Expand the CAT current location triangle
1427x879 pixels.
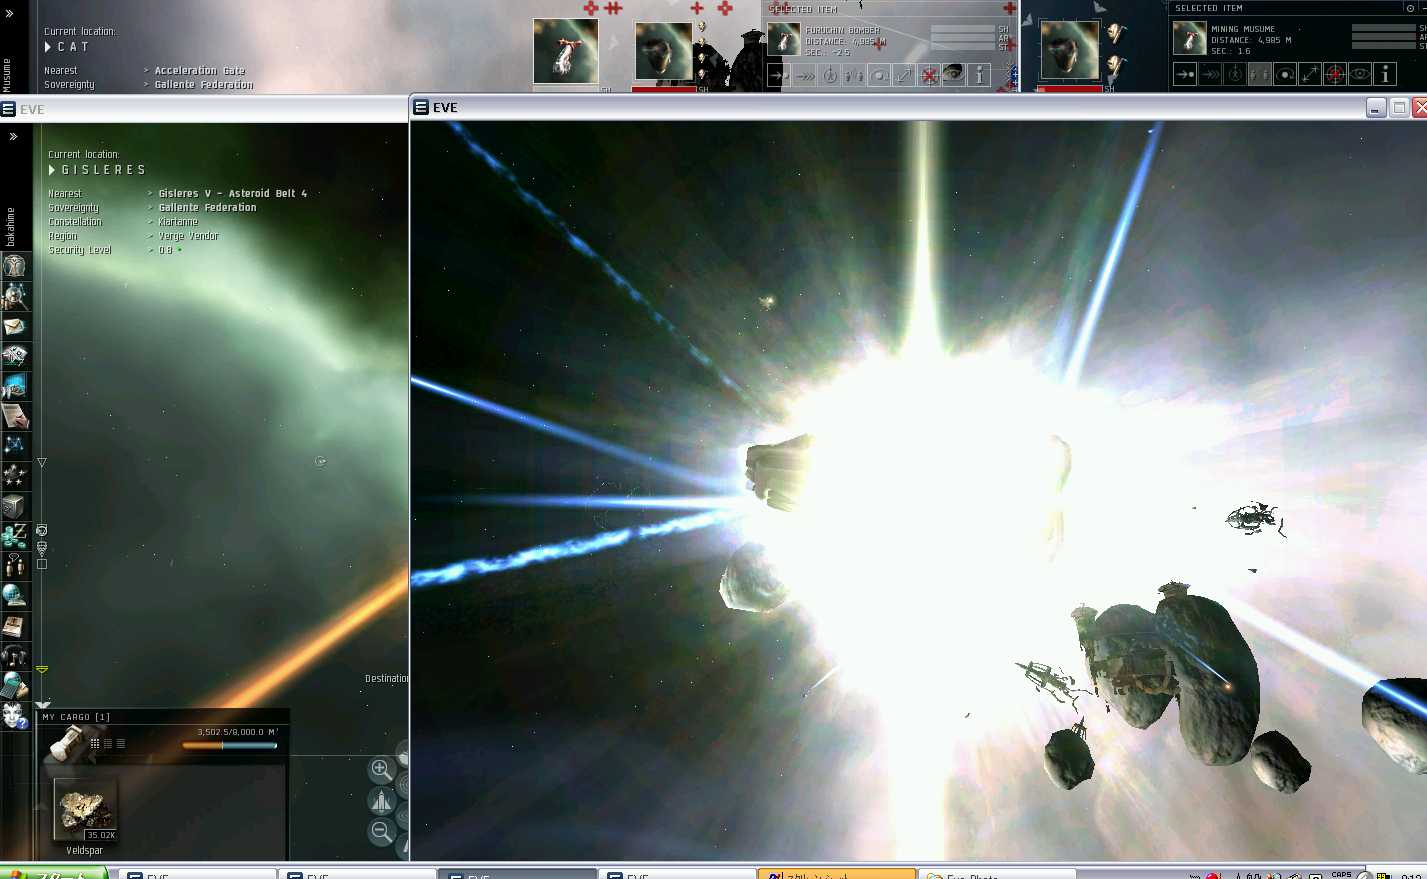[48, 47]
